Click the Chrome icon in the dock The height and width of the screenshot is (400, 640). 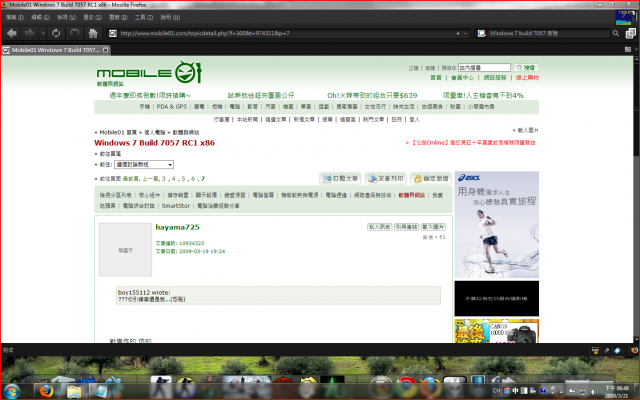[406, 385]
